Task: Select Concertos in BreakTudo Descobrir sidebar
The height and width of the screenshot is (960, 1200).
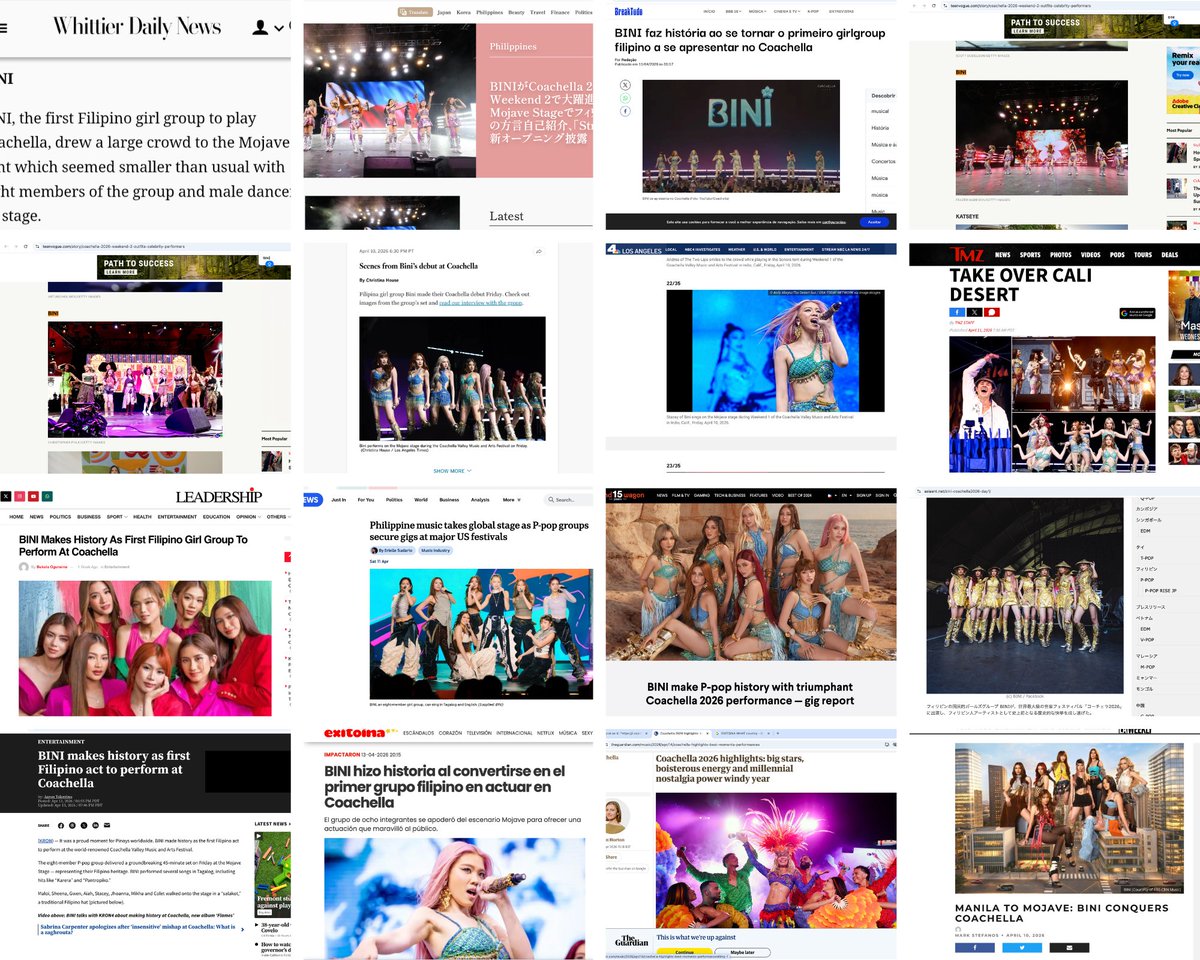Action: [x=883, y=161]
